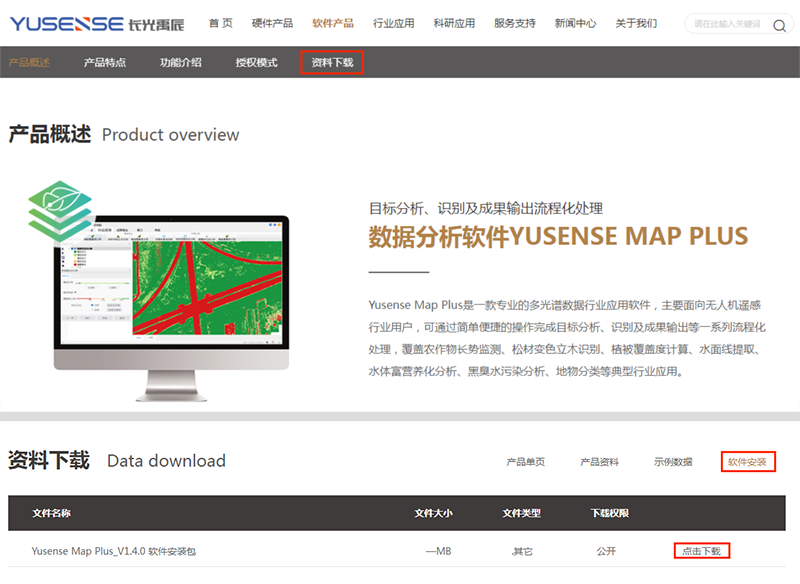The image size is (800, 584).
Task: Click the green layered leaf product icon
Action: pos(60,211)
